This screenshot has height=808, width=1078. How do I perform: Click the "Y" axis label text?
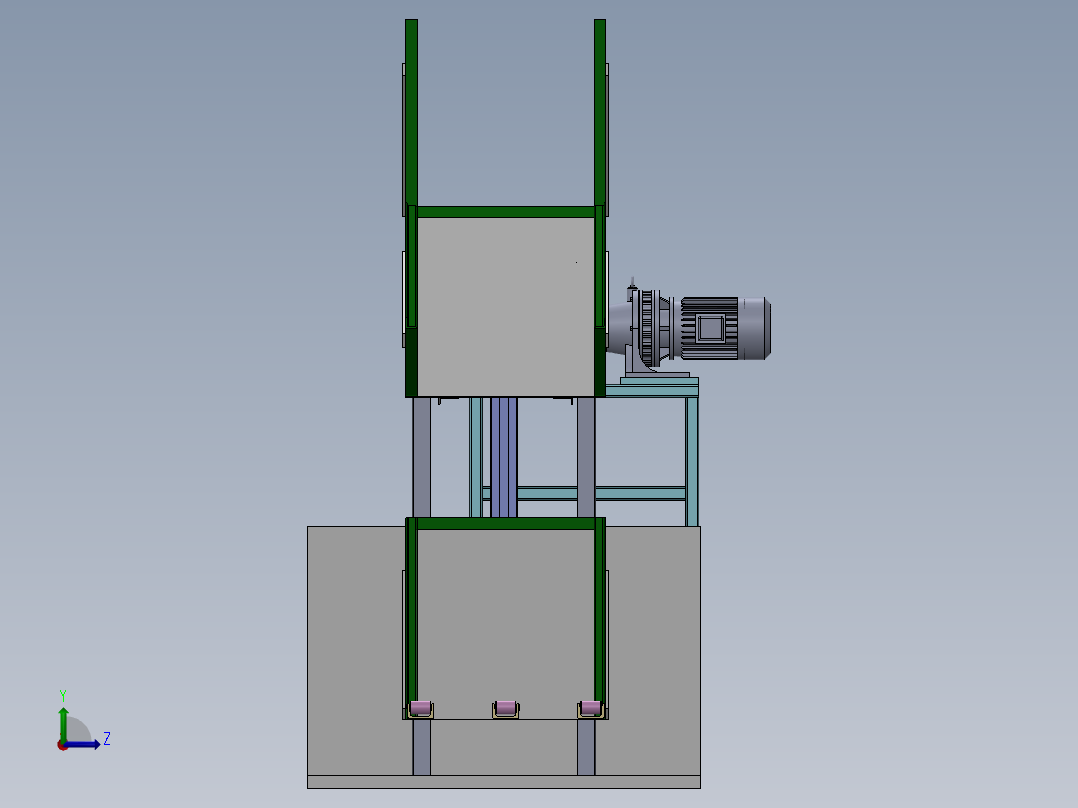[63, 696]
